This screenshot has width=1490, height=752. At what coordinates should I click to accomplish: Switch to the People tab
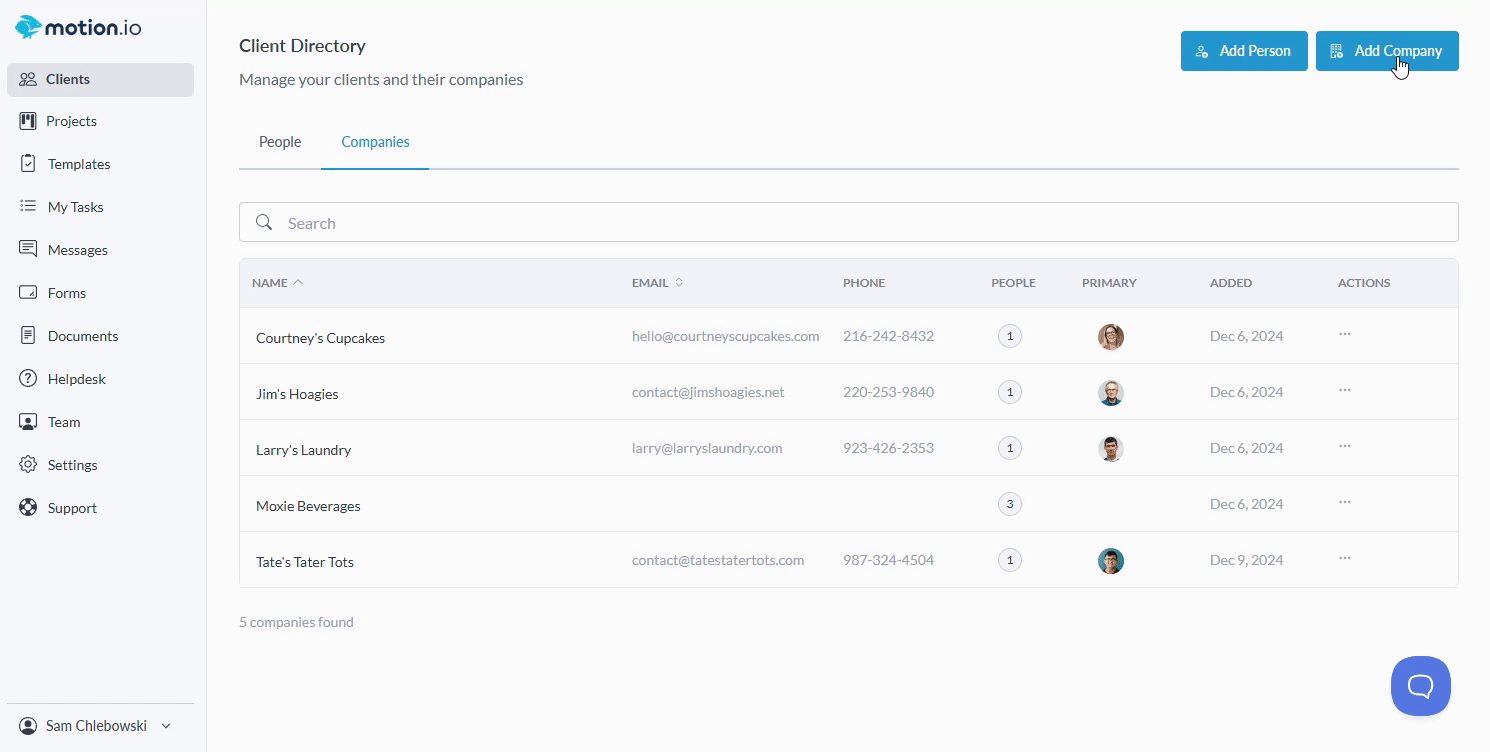pyautogui.click(x=280, y=142)
